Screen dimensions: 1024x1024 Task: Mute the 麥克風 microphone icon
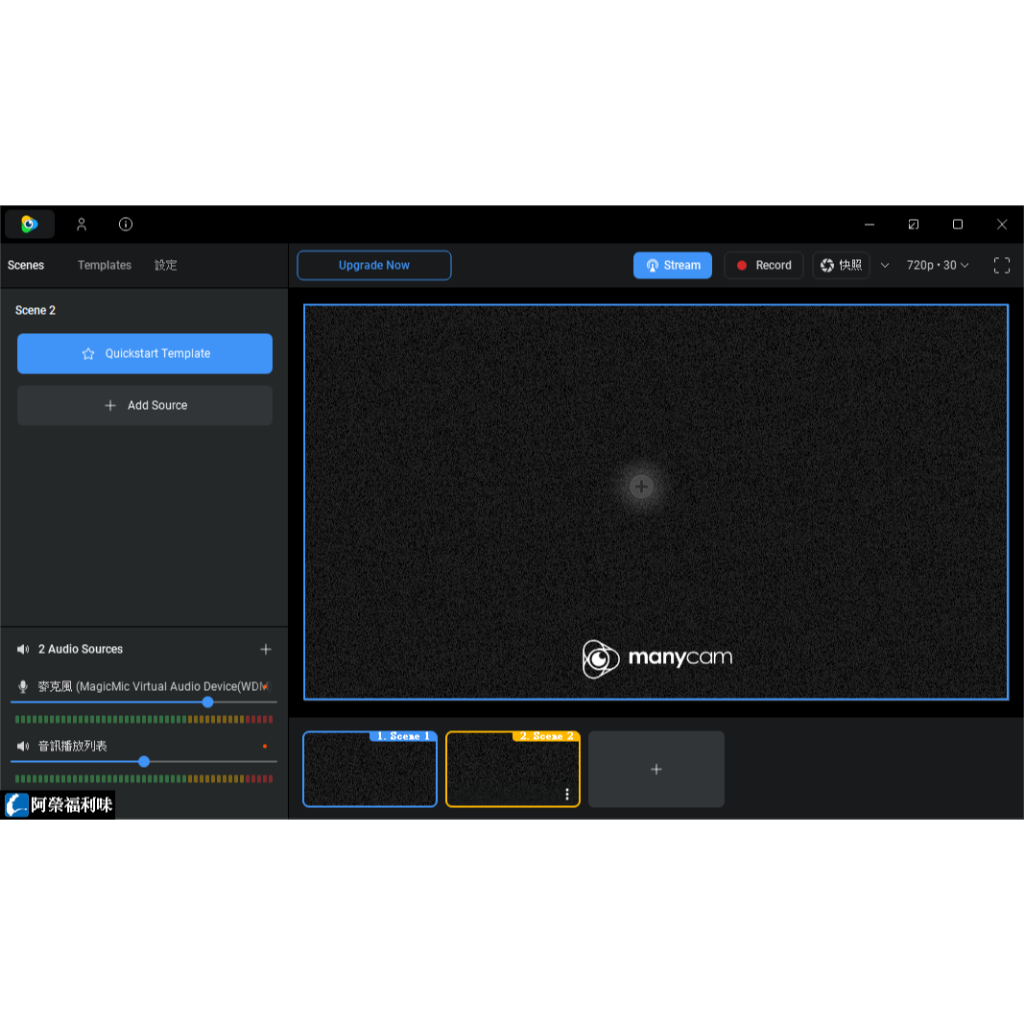point(23,686)
